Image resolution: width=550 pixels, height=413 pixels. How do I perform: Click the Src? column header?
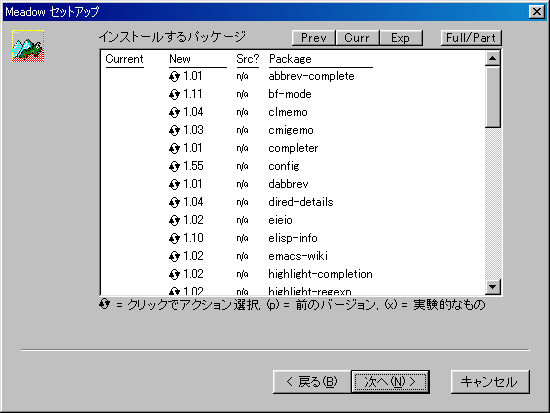(248, 59)
